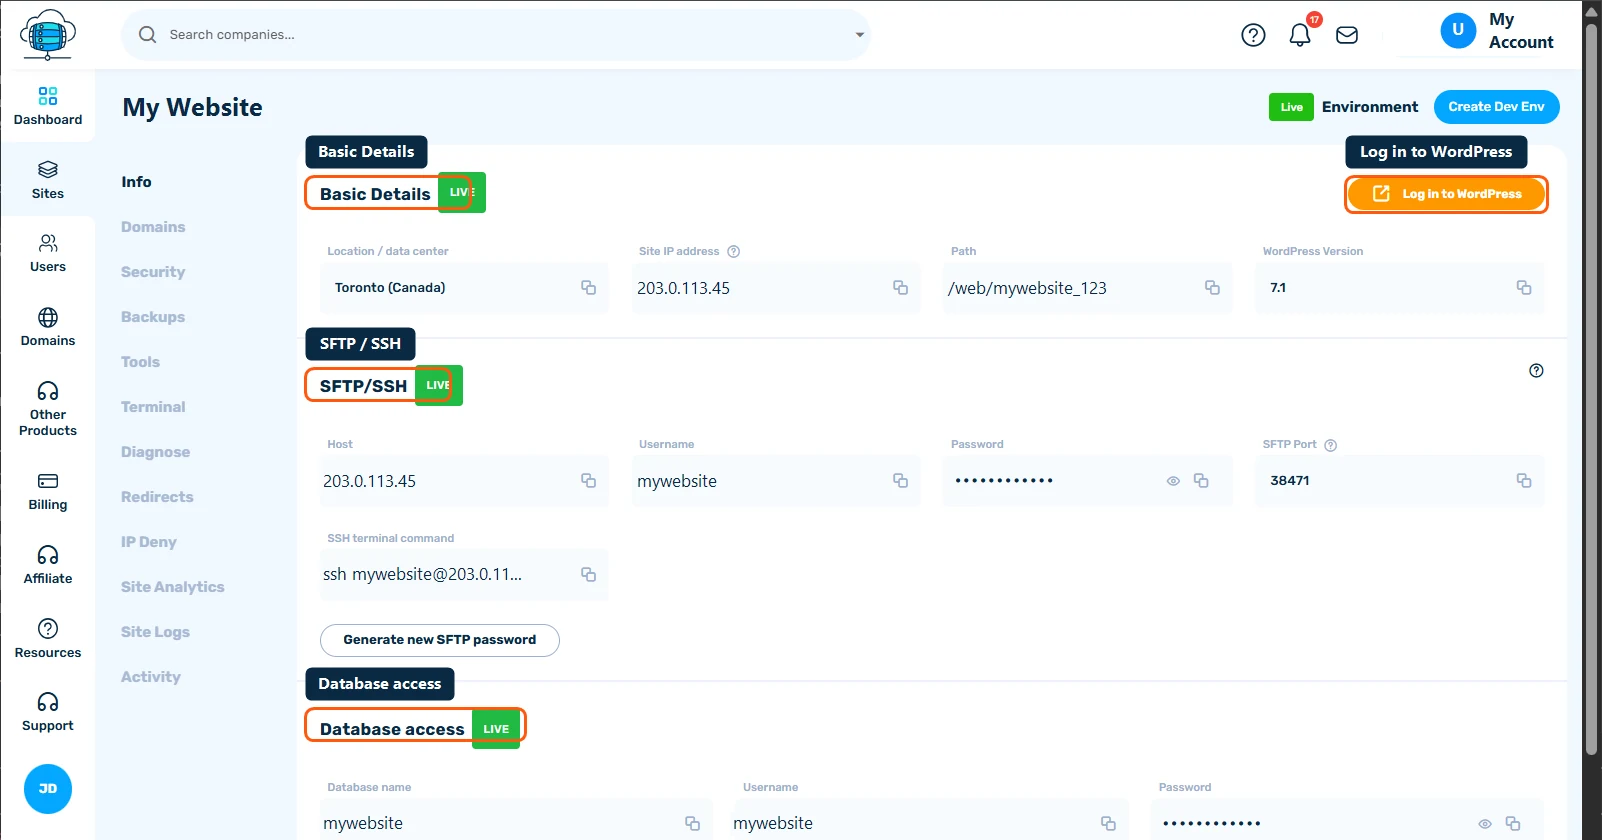Copy the Path /web/mywebsite_123
The image size is (1602, 840).
pos(1212,288)
